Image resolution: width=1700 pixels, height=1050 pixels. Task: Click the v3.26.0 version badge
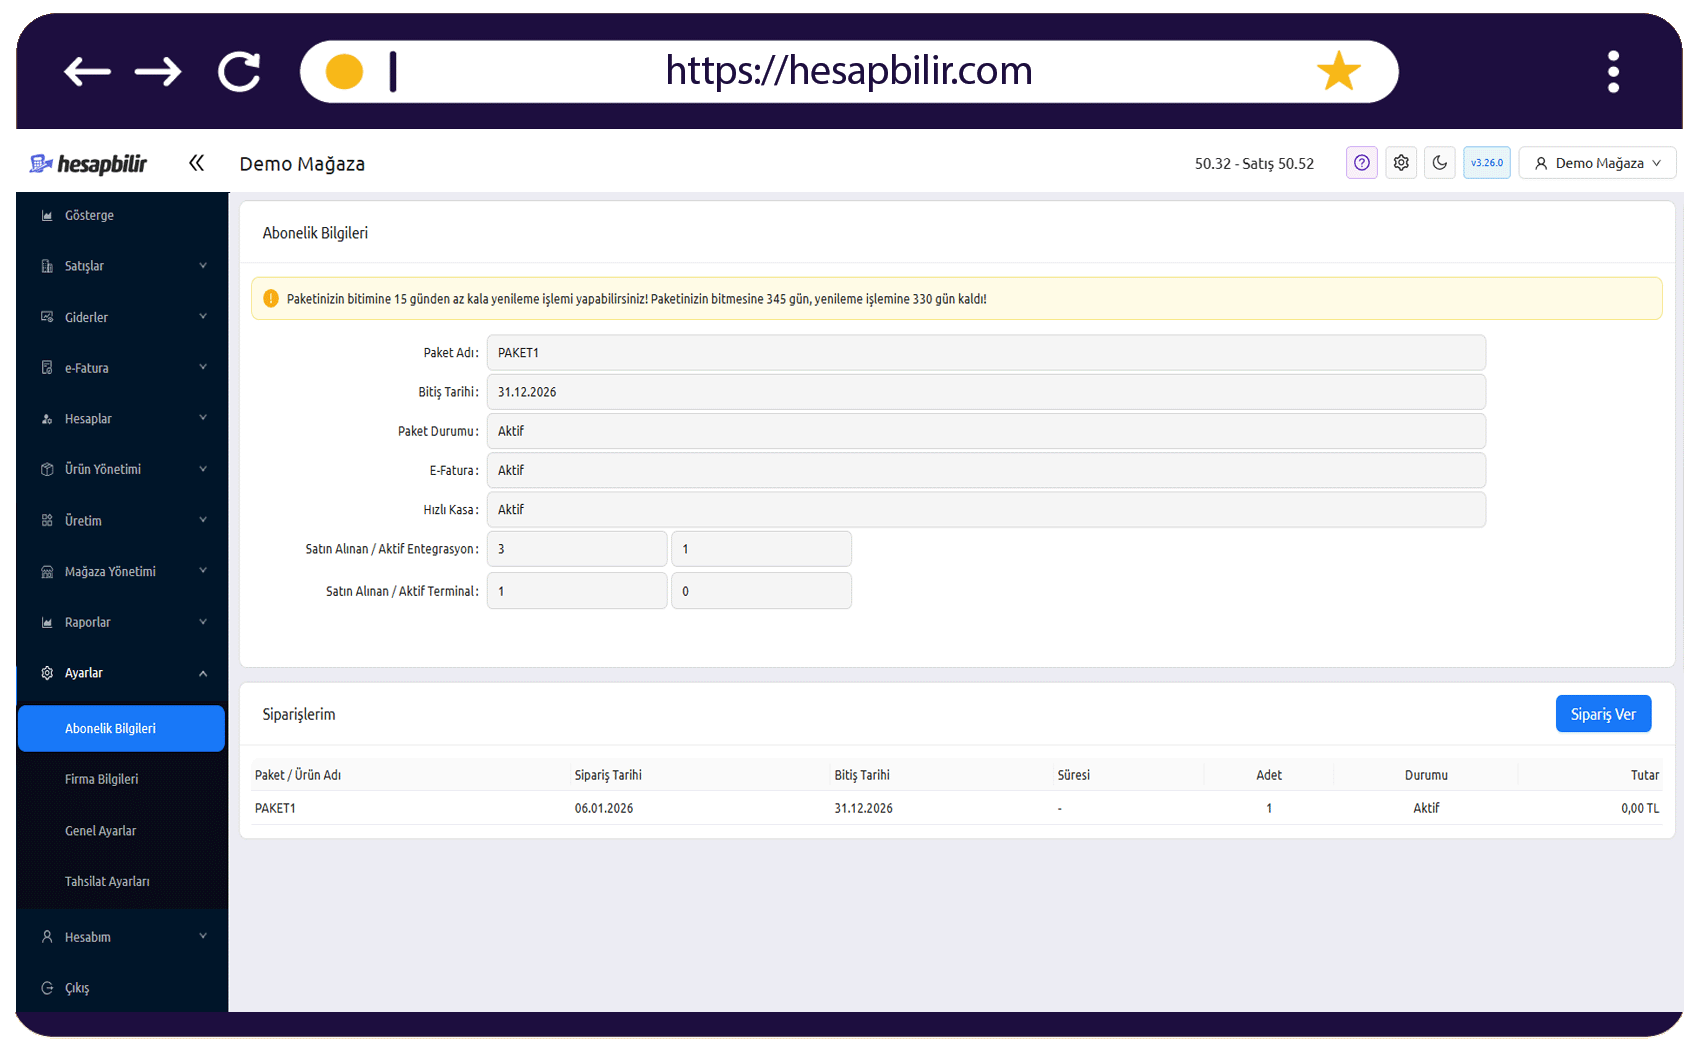[1487, 163]
